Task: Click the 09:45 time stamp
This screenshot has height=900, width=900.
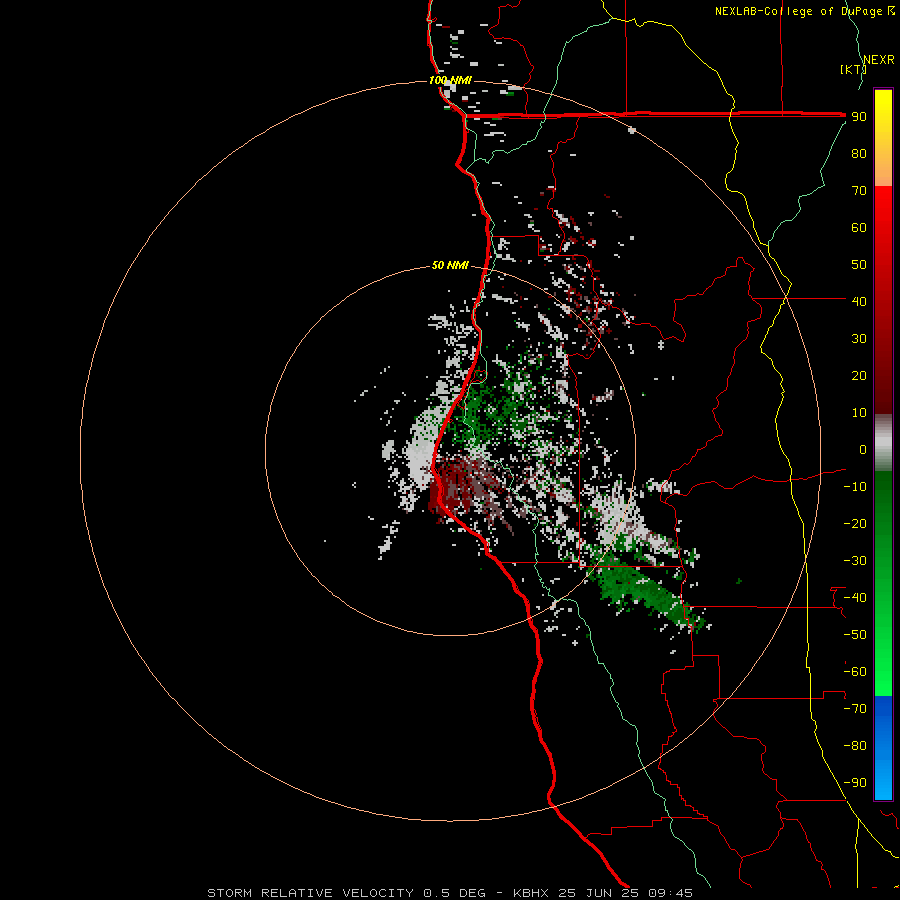Action: point(670,893)
